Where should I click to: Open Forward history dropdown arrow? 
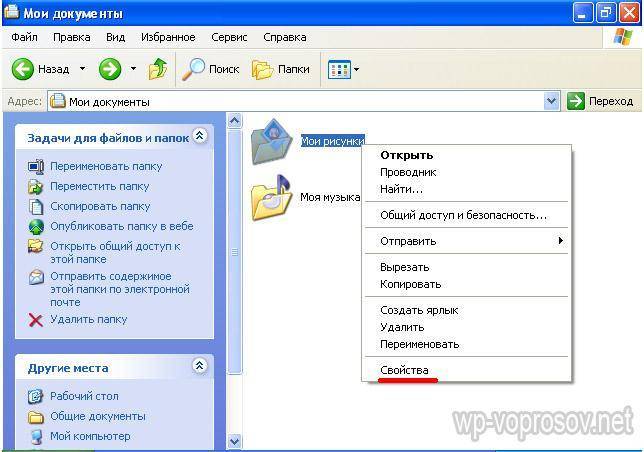(x=133, y=69)
